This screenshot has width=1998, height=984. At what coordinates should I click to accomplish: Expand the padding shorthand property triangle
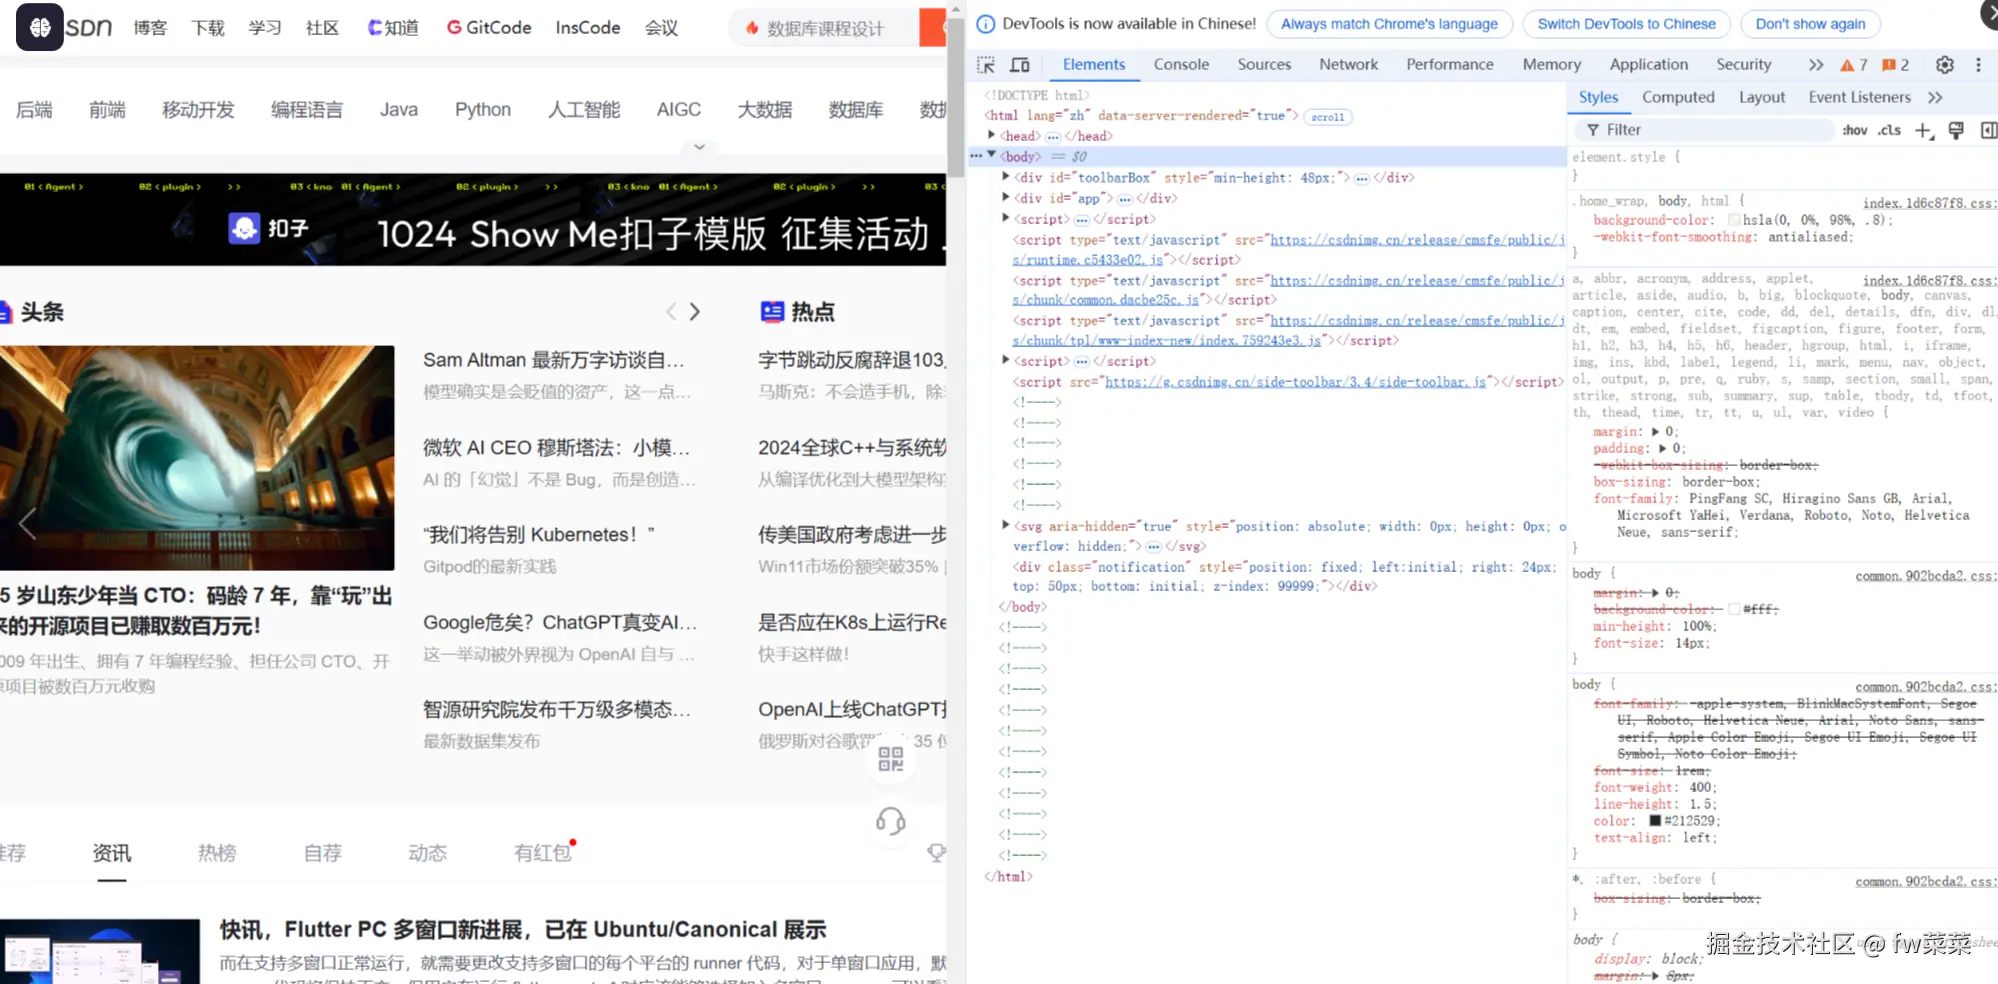[1663, 449]
